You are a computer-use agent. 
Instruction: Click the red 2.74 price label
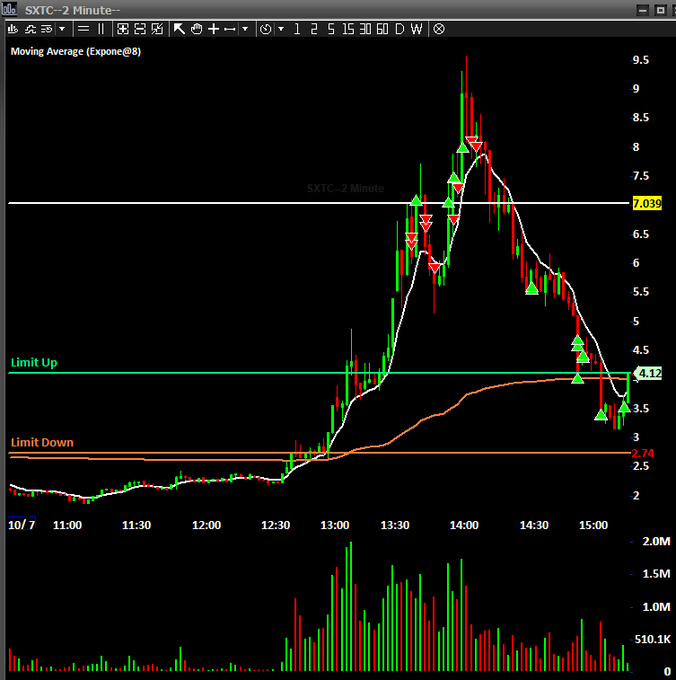point(643,453)
